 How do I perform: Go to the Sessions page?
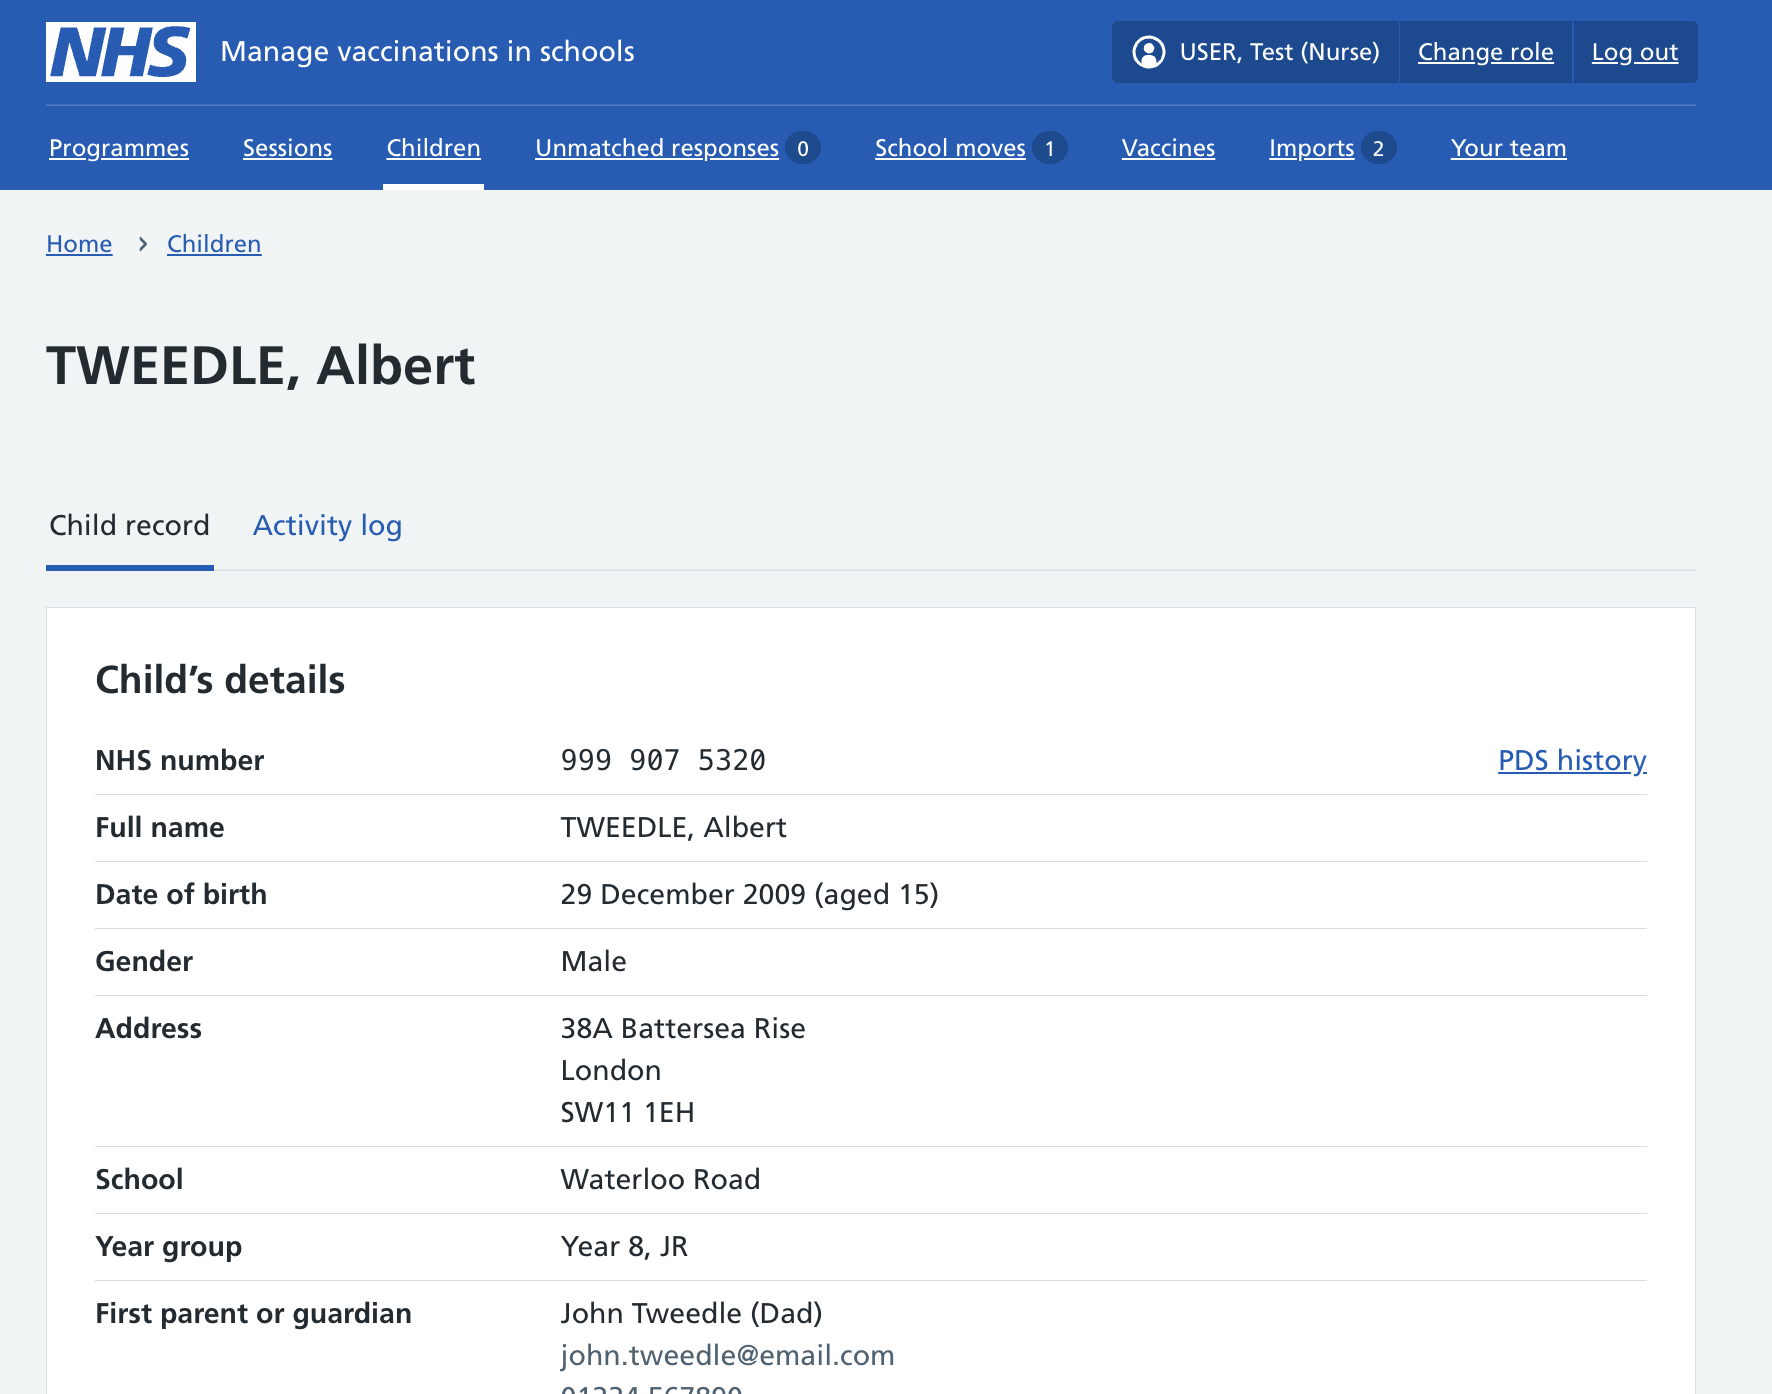[287, 148]
